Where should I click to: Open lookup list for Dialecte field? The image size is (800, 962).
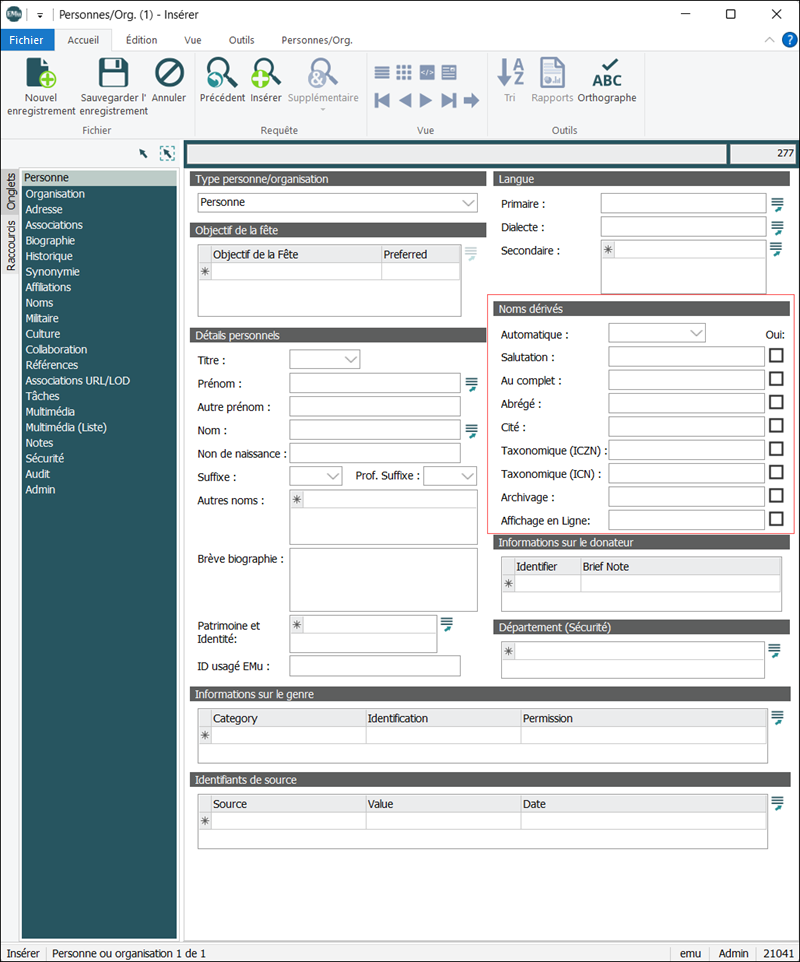tap(777, 228)
